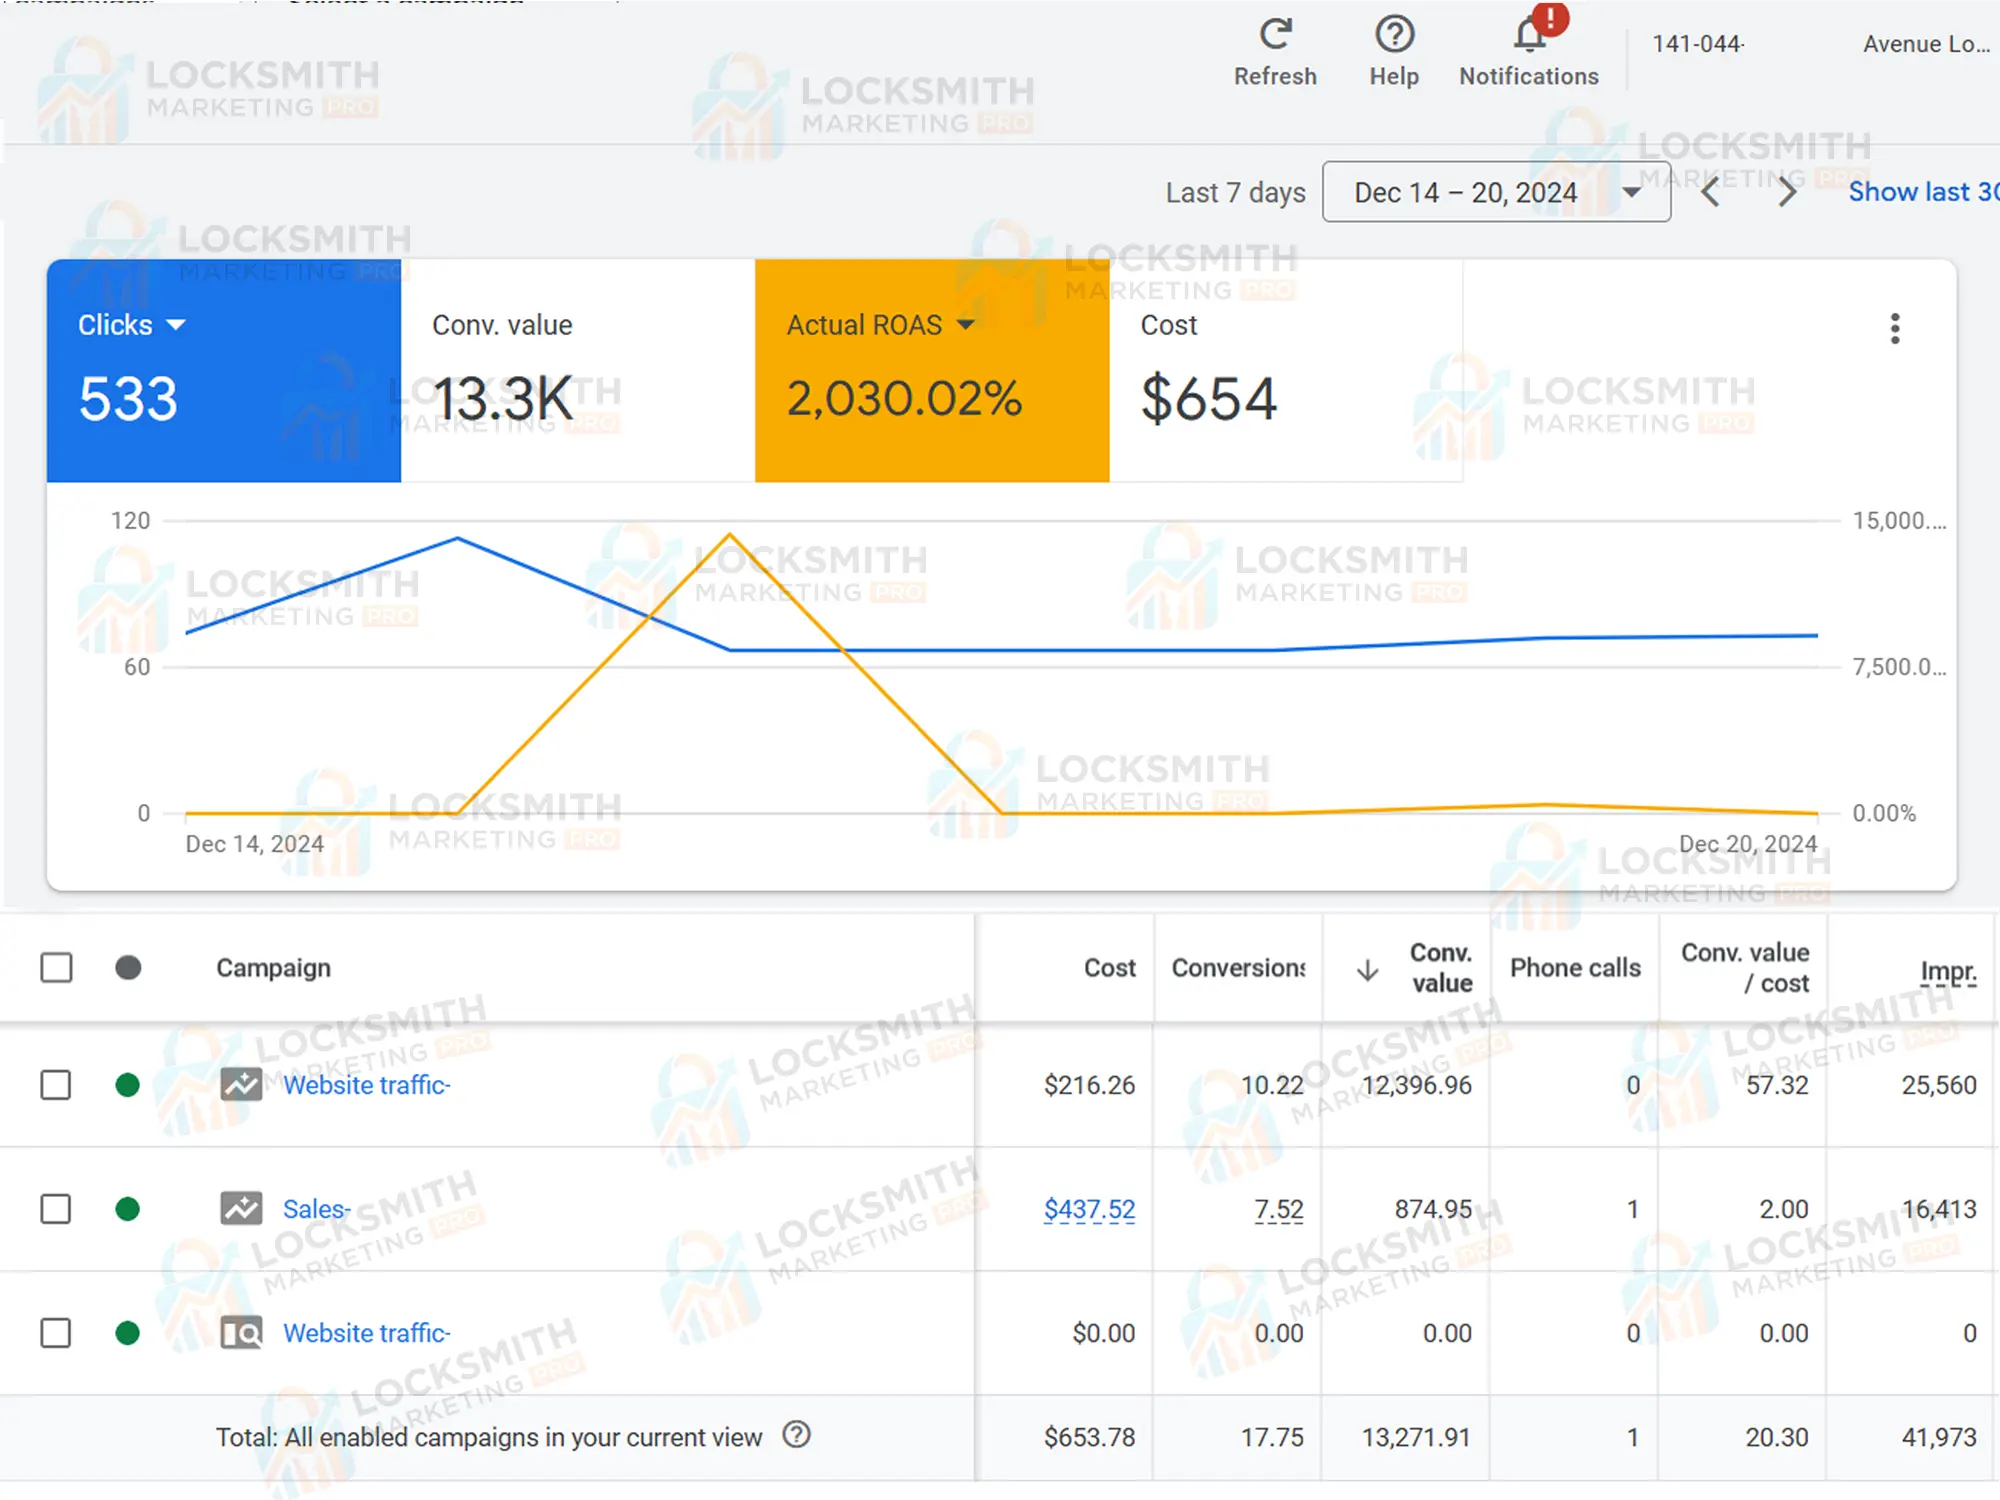
Task: Open the Notifications bell
Action: 1528,35
